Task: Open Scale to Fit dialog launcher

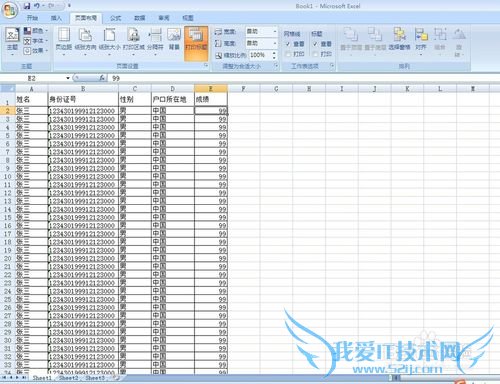Action: (x=276, y=66)
